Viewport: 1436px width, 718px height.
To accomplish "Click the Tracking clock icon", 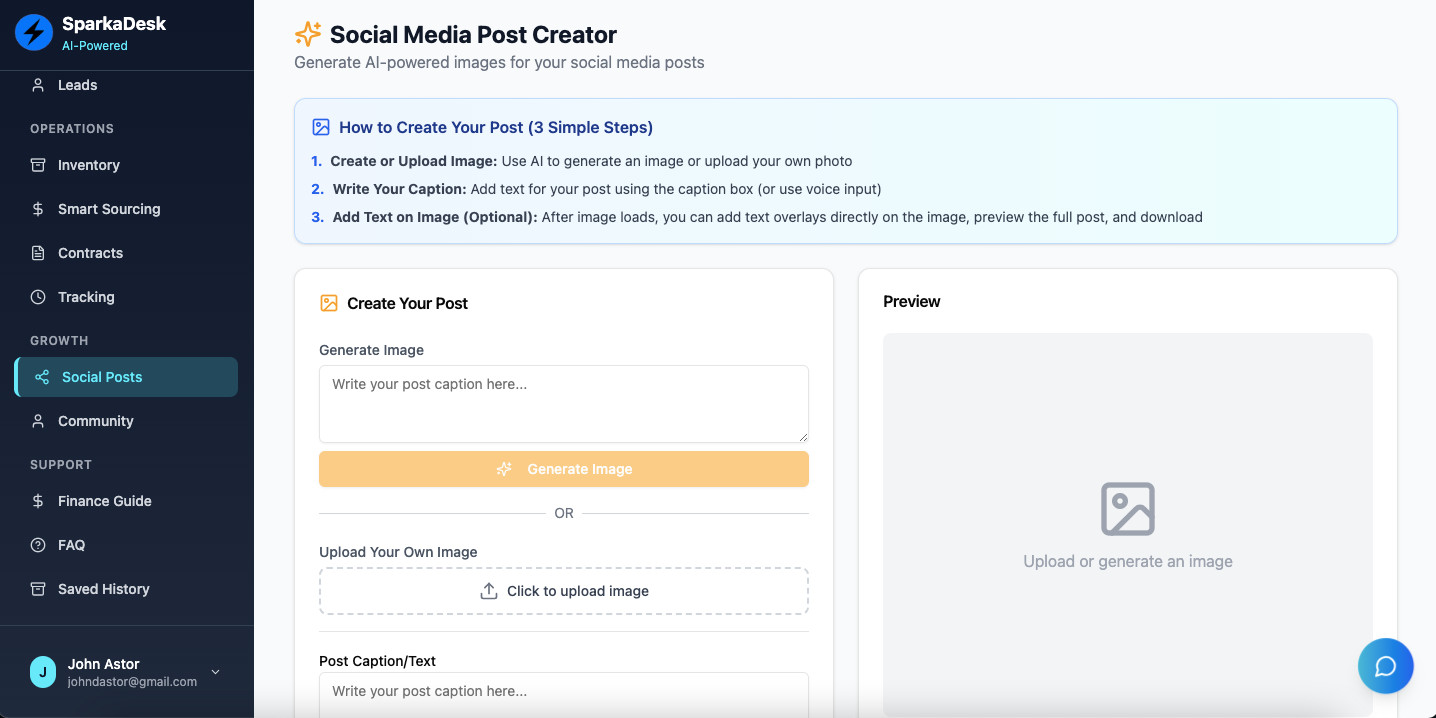I will (x=38, y=297).
